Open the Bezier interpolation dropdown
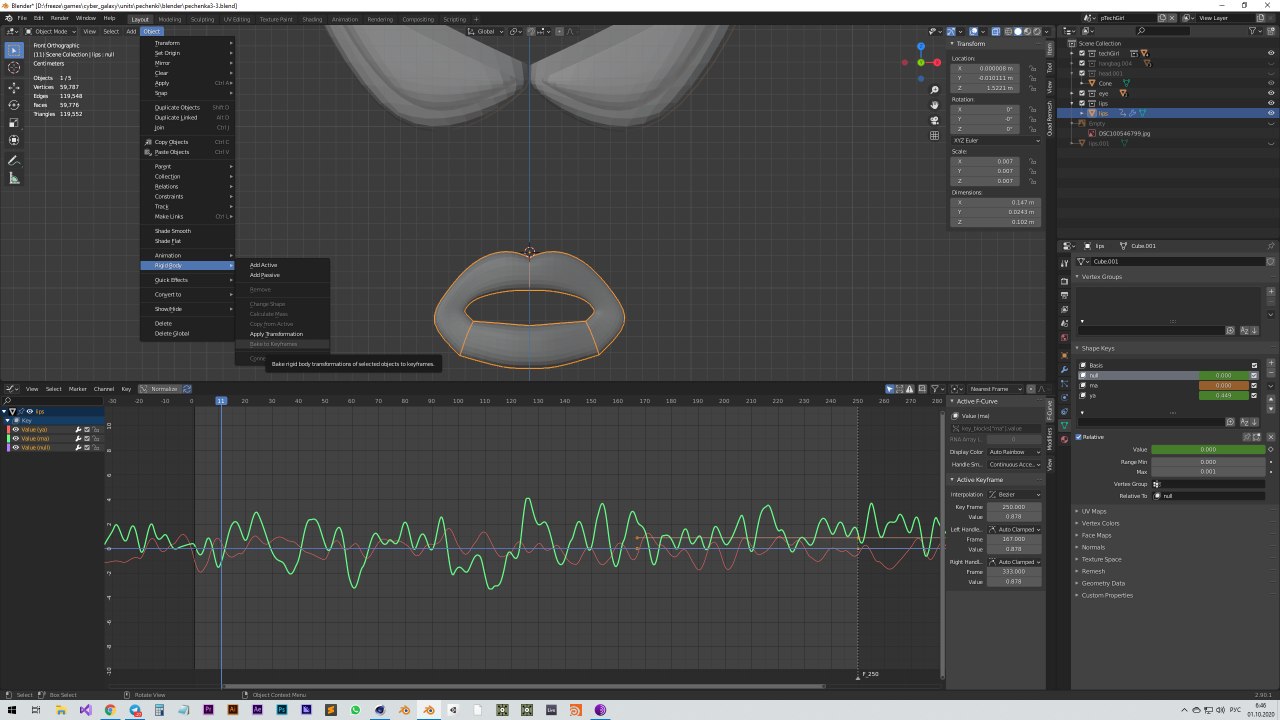 [1014, 494]
